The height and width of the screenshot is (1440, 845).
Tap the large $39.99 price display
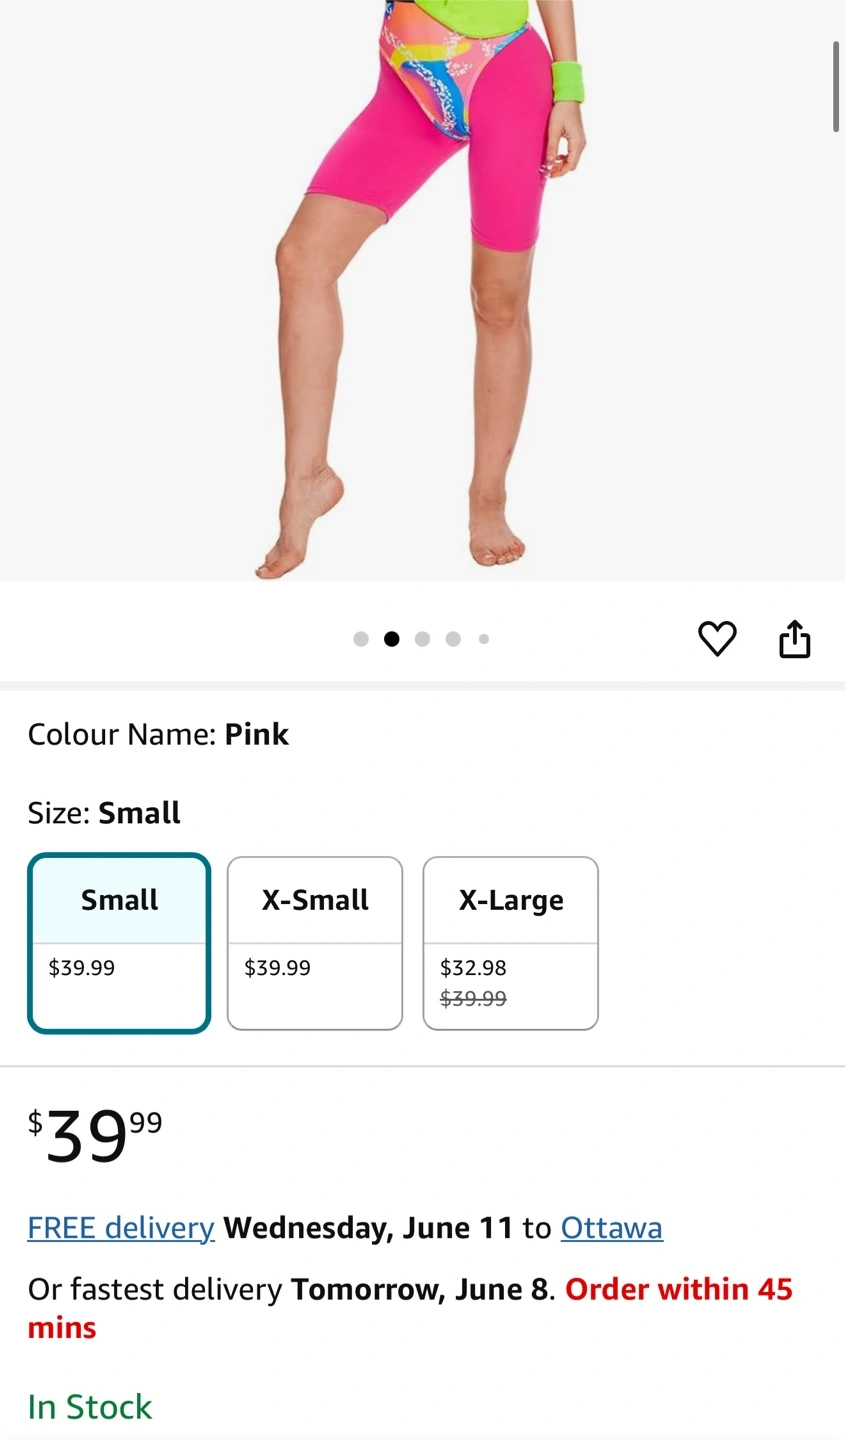(95, 1137)
